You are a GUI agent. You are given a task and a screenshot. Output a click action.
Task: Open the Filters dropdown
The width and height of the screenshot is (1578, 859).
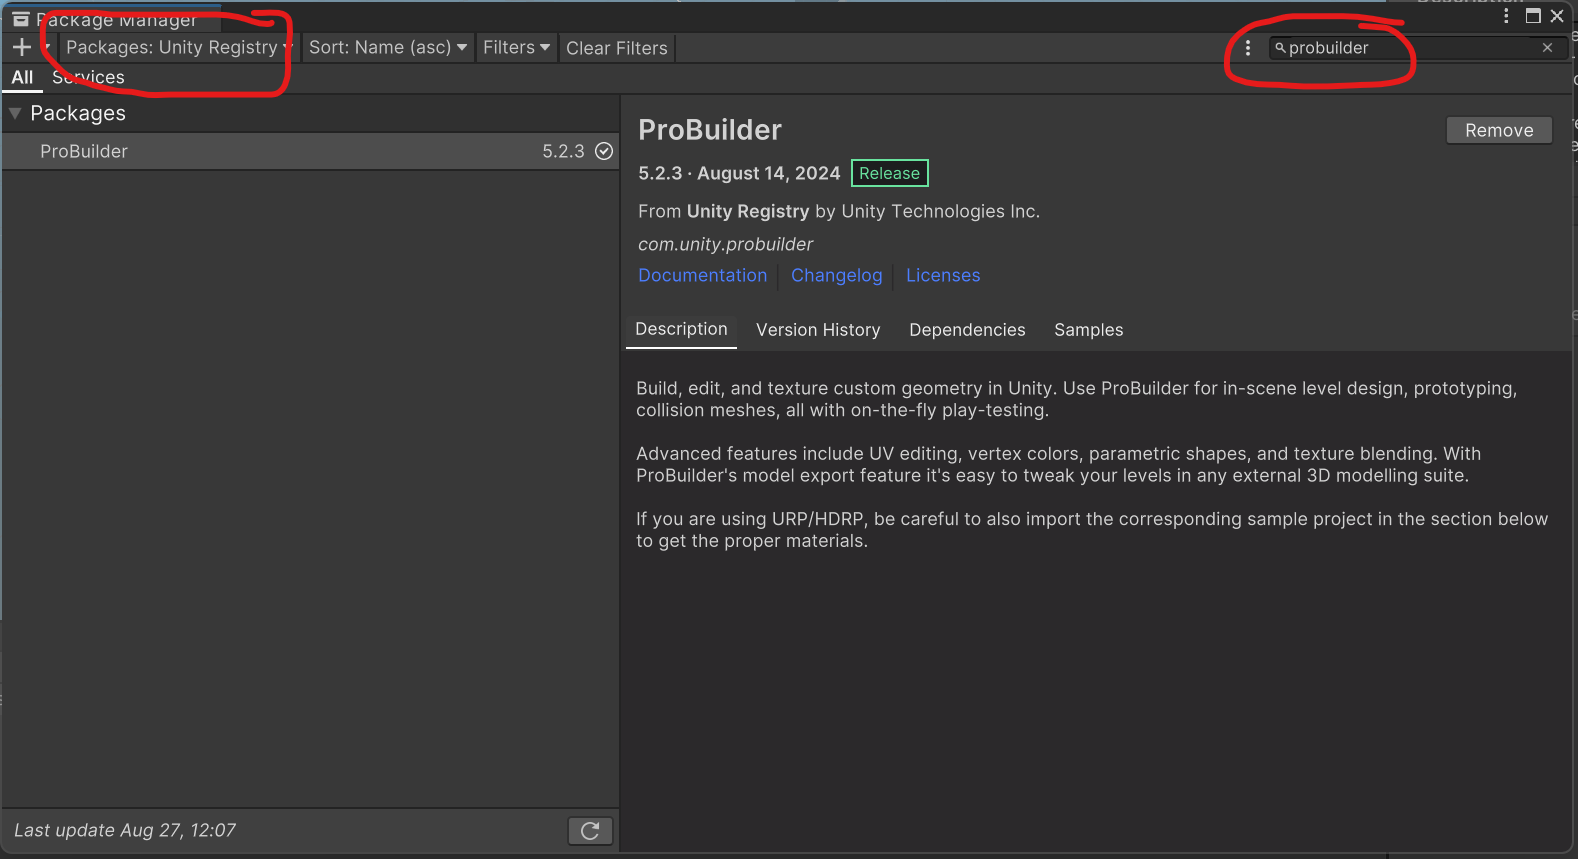click(x=516, y=47)
